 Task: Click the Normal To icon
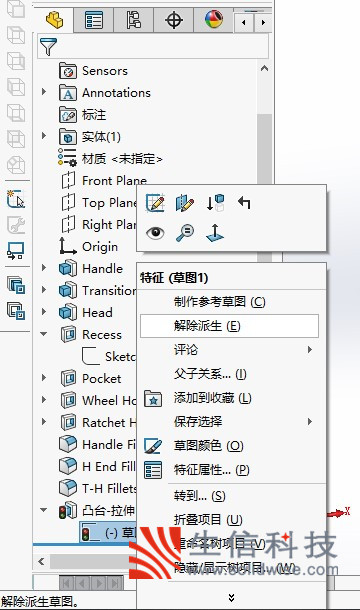click(x=215, y=233)
